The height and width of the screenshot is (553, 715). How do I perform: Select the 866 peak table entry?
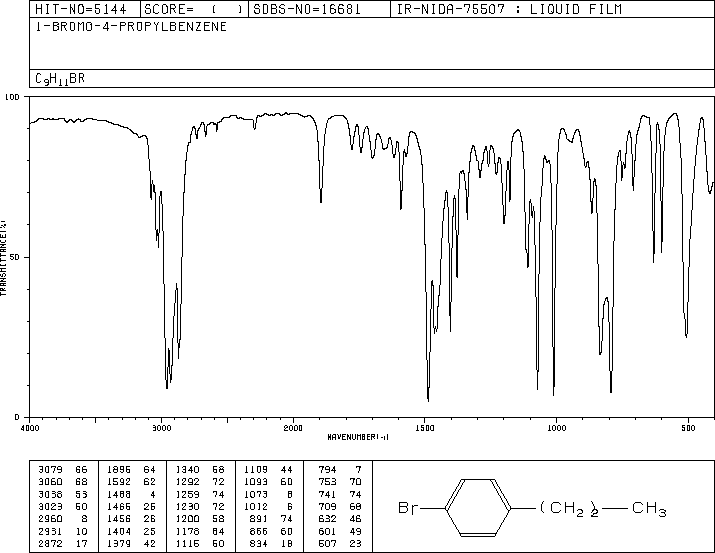pos(259,531)
